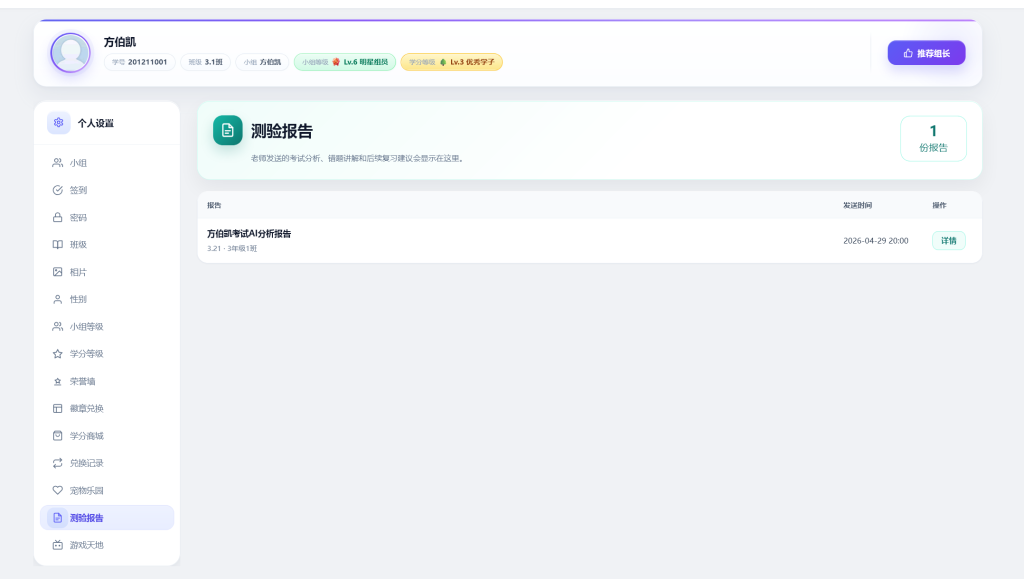Click the 相片 image icon
This screenshot has height=579, width=1024.
57,272
